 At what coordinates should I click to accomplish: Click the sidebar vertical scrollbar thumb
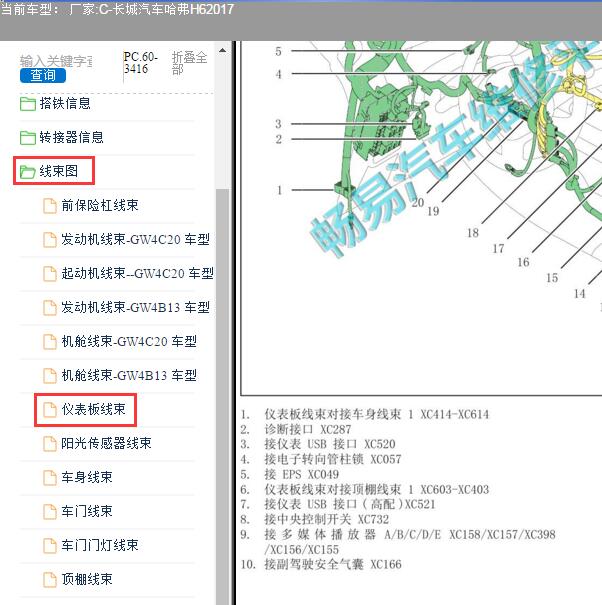pyautogui.click(x=223, y=397)
